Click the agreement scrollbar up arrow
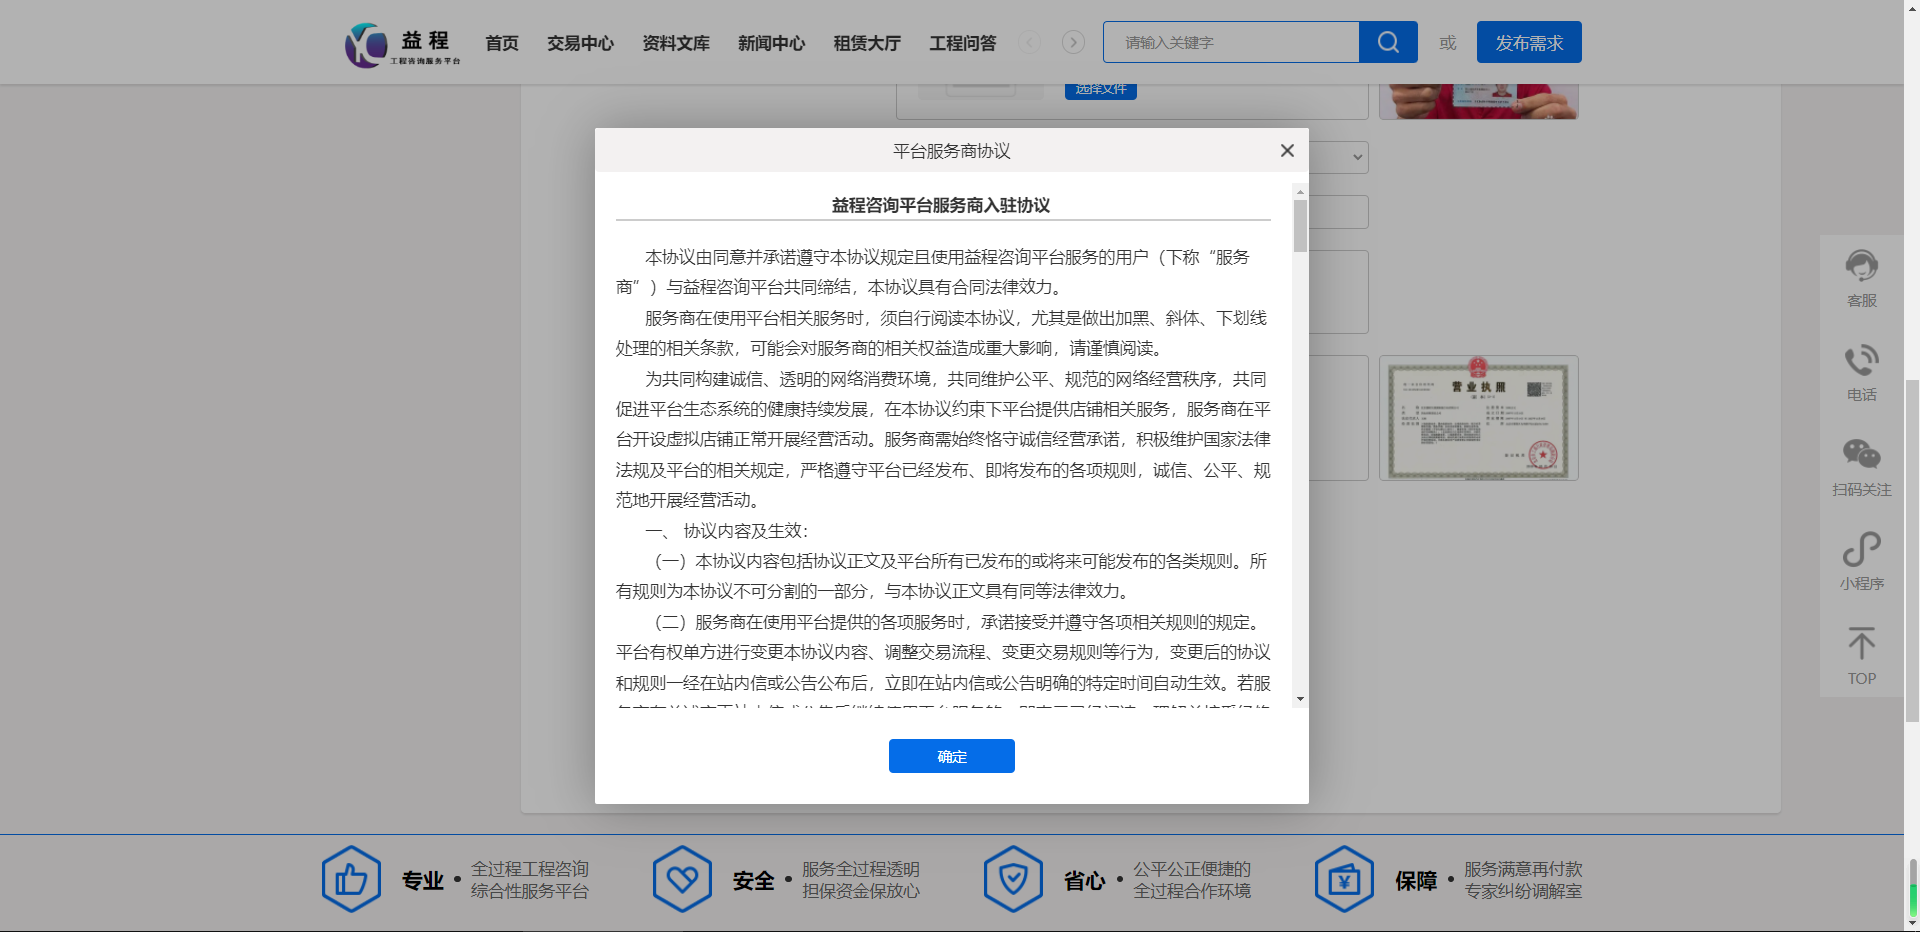 point(1300,192)
